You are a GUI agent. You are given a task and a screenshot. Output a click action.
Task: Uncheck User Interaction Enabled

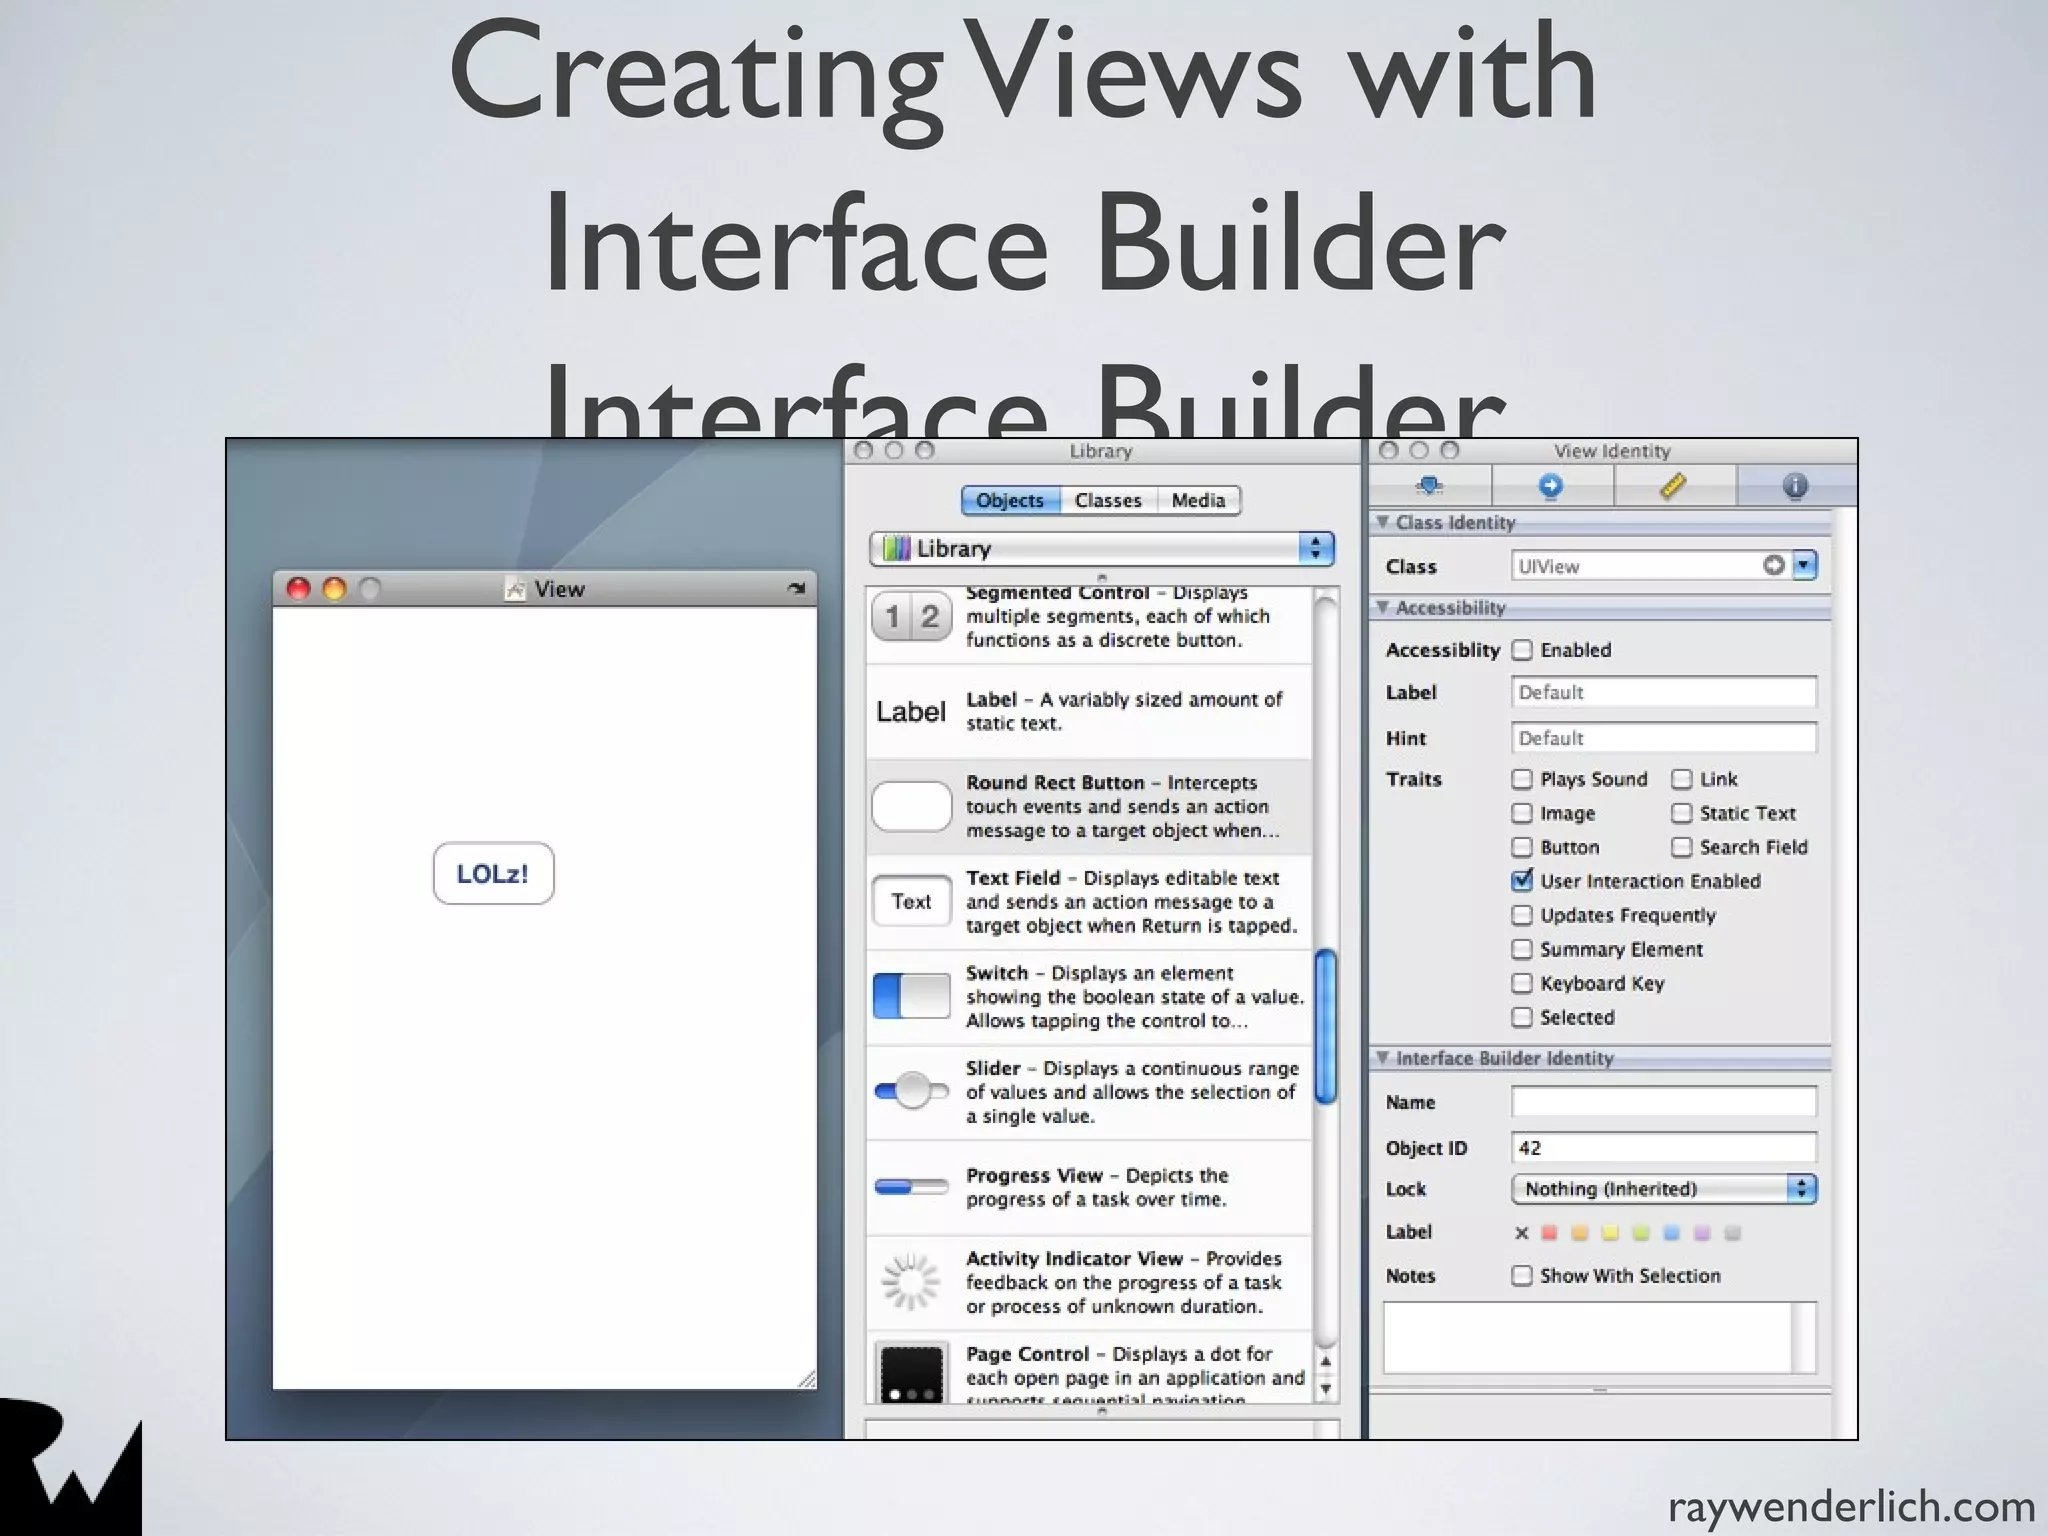click(1522, 881)
